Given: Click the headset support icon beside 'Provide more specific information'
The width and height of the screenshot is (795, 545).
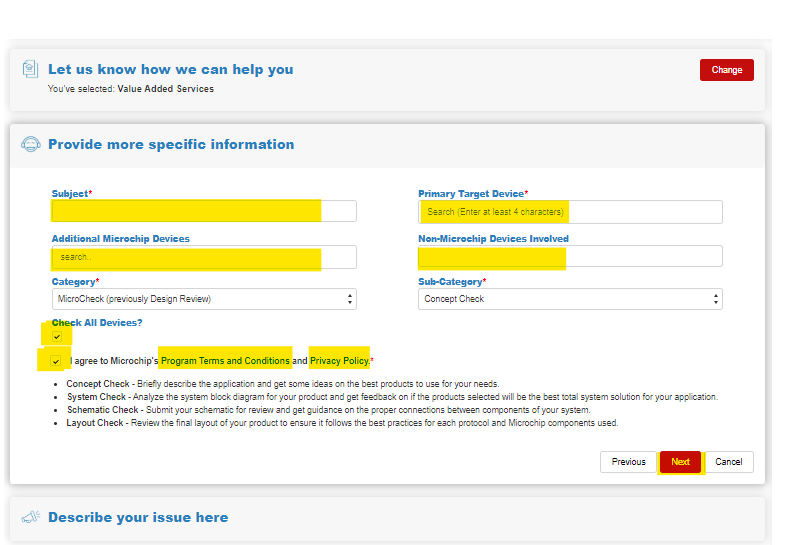Looking at the screenshot, I should click(x=30, y=144).
